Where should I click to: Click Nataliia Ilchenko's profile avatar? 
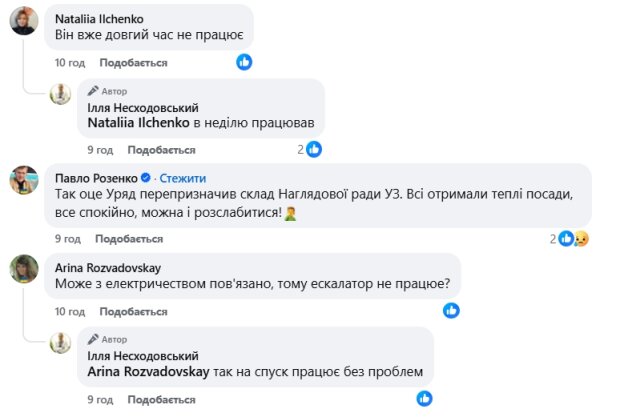tap(24, 22)
